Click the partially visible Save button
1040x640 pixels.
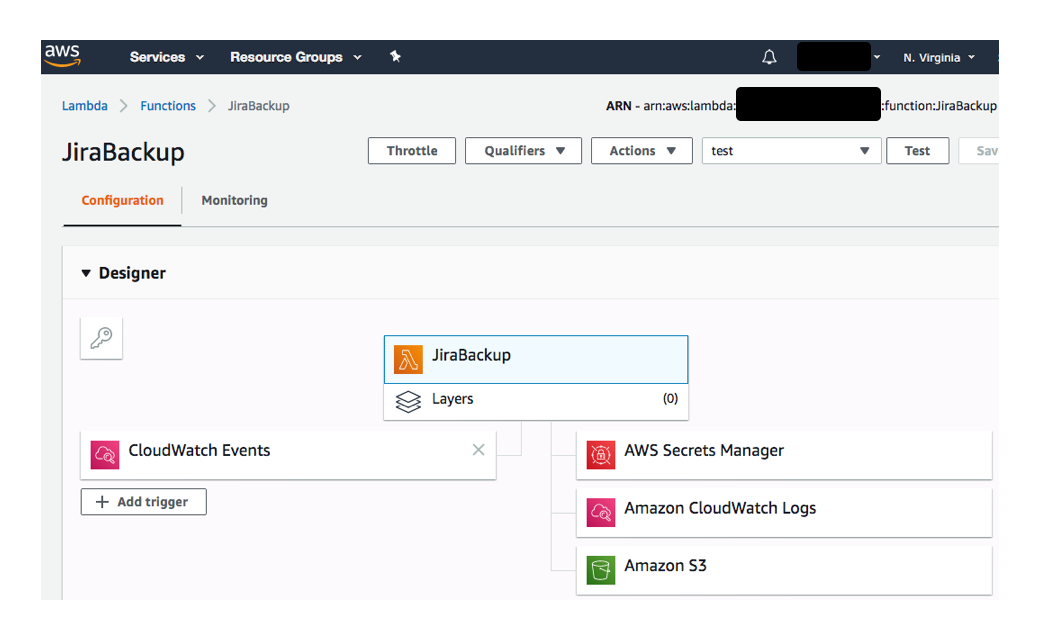(x=979, y=151)
